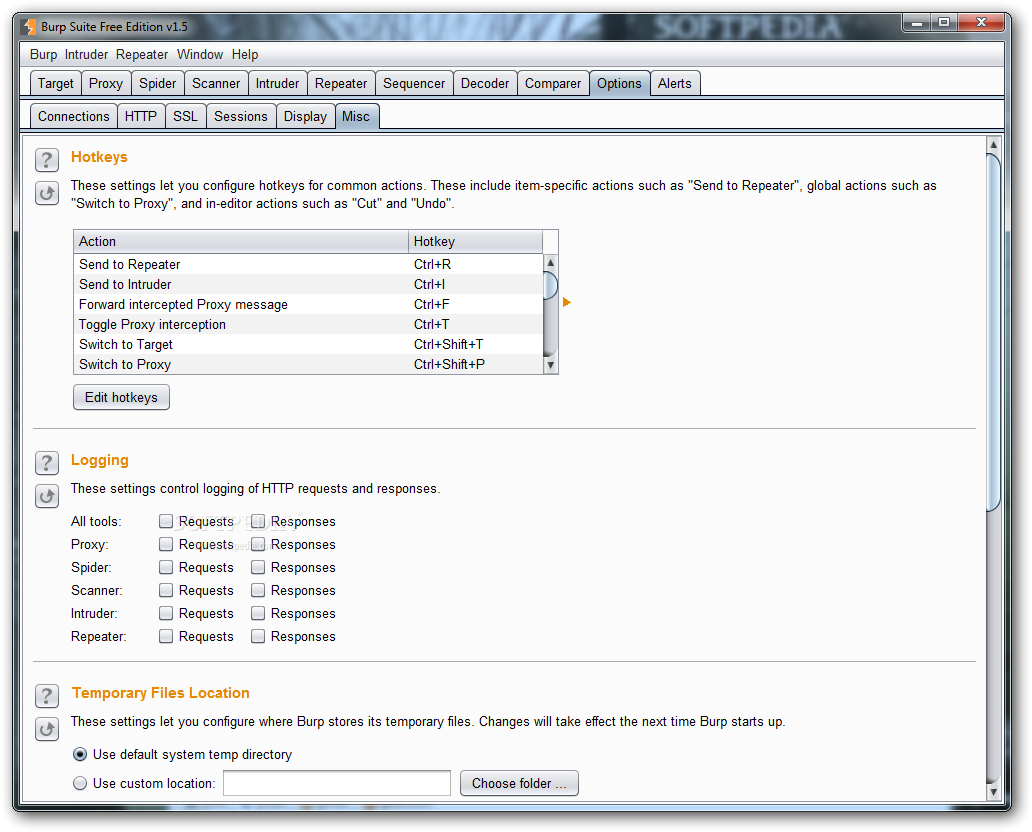
Task: Select the Send to Repeater row
Action: 309,265
